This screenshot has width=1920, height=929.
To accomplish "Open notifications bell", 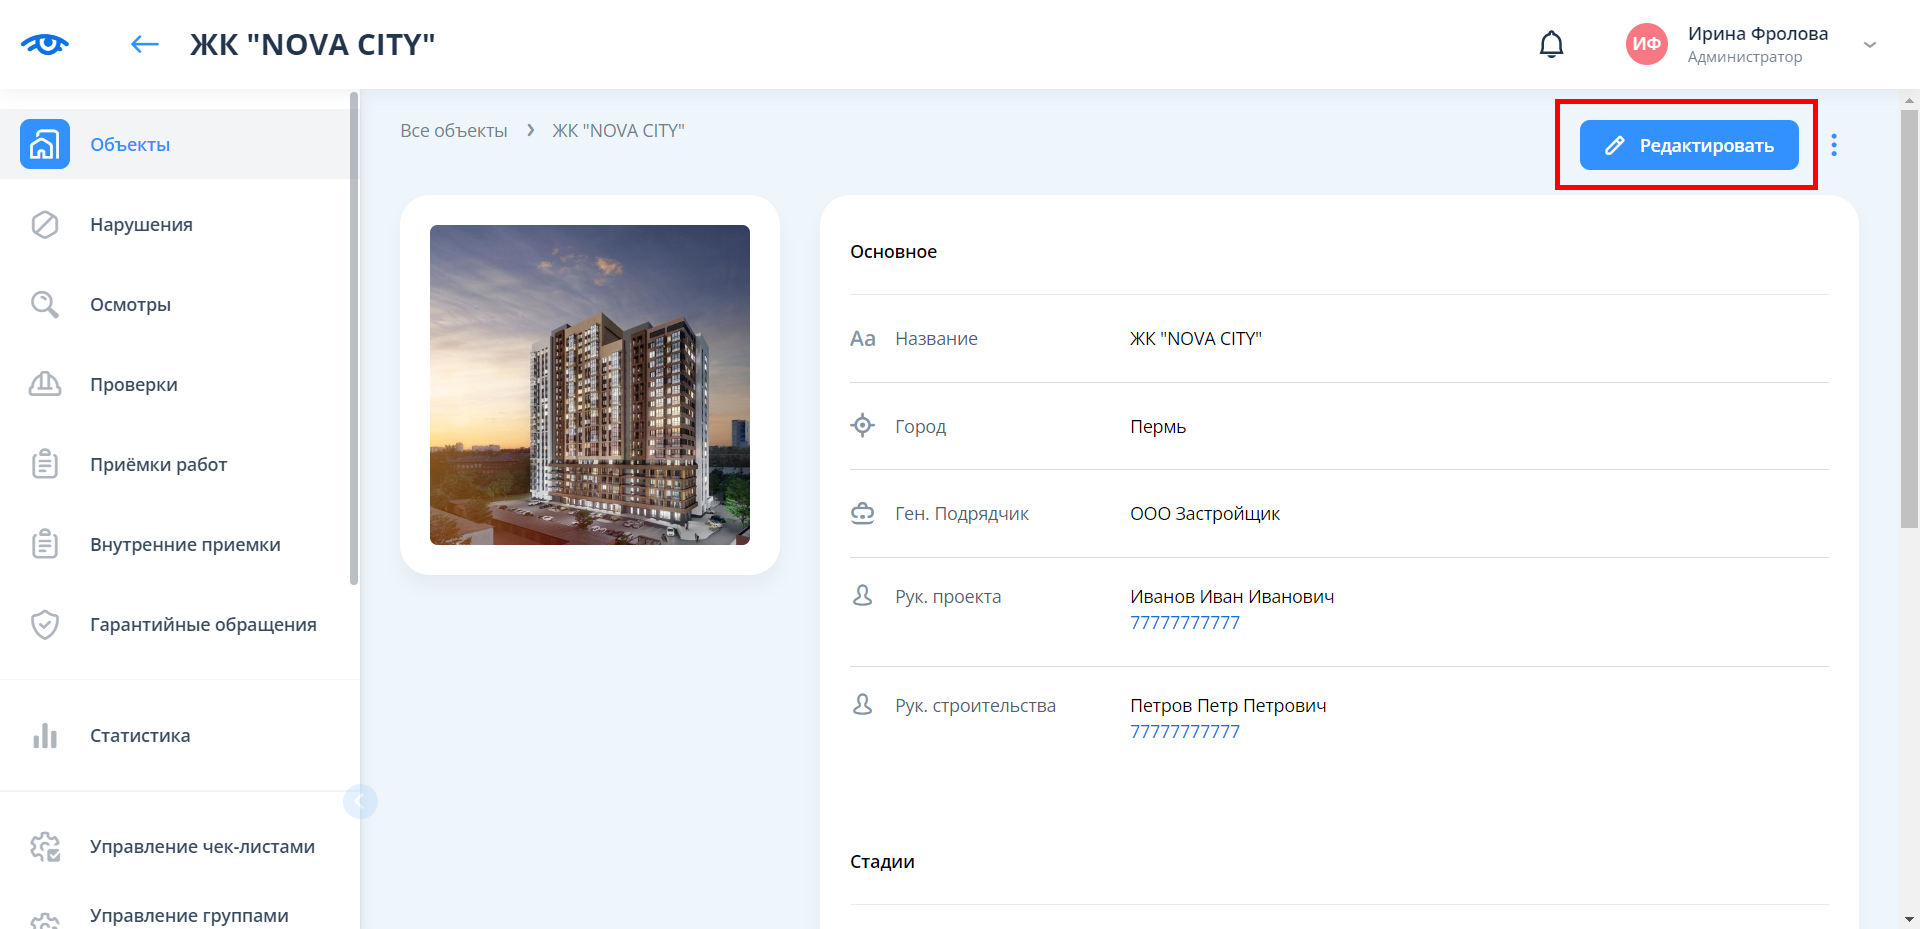I will click(1551, 44).
